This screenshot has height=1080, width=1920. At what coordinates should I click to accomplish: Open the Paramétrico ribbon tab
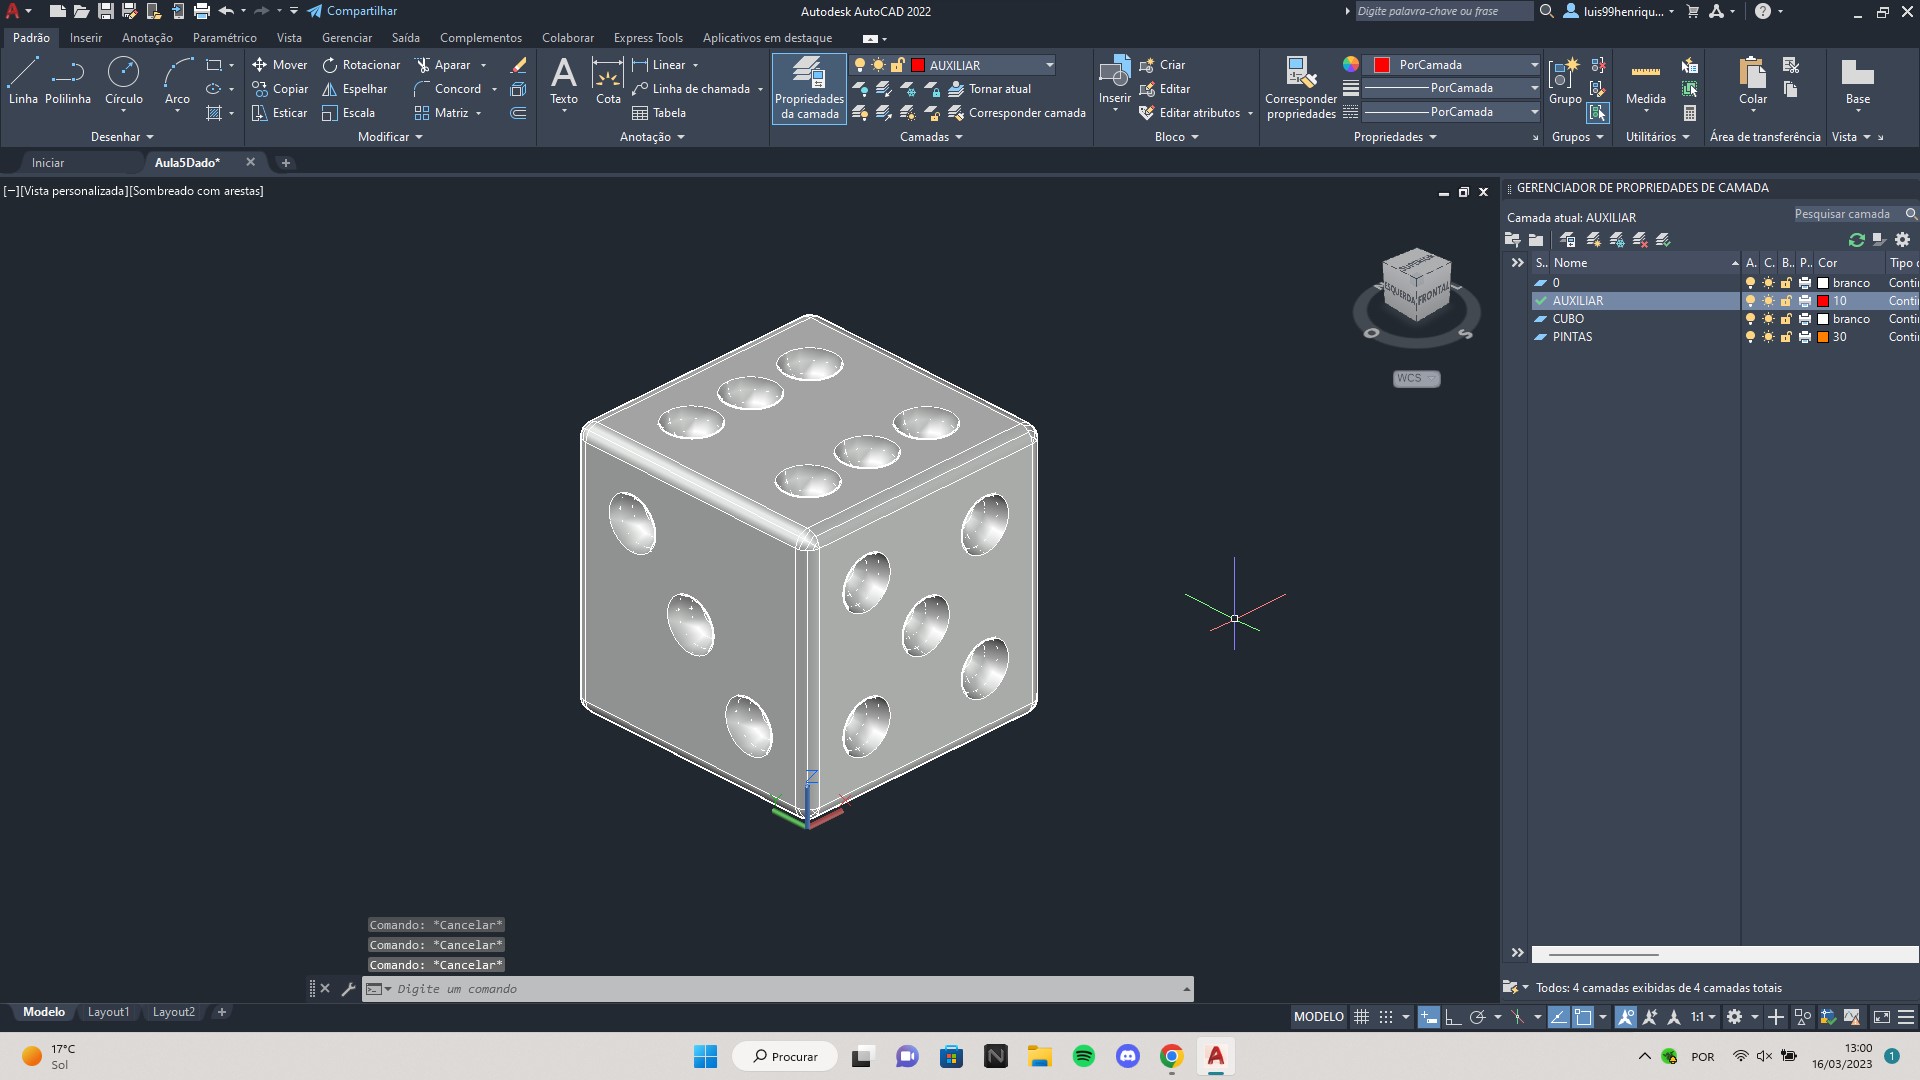pos(224,37)
